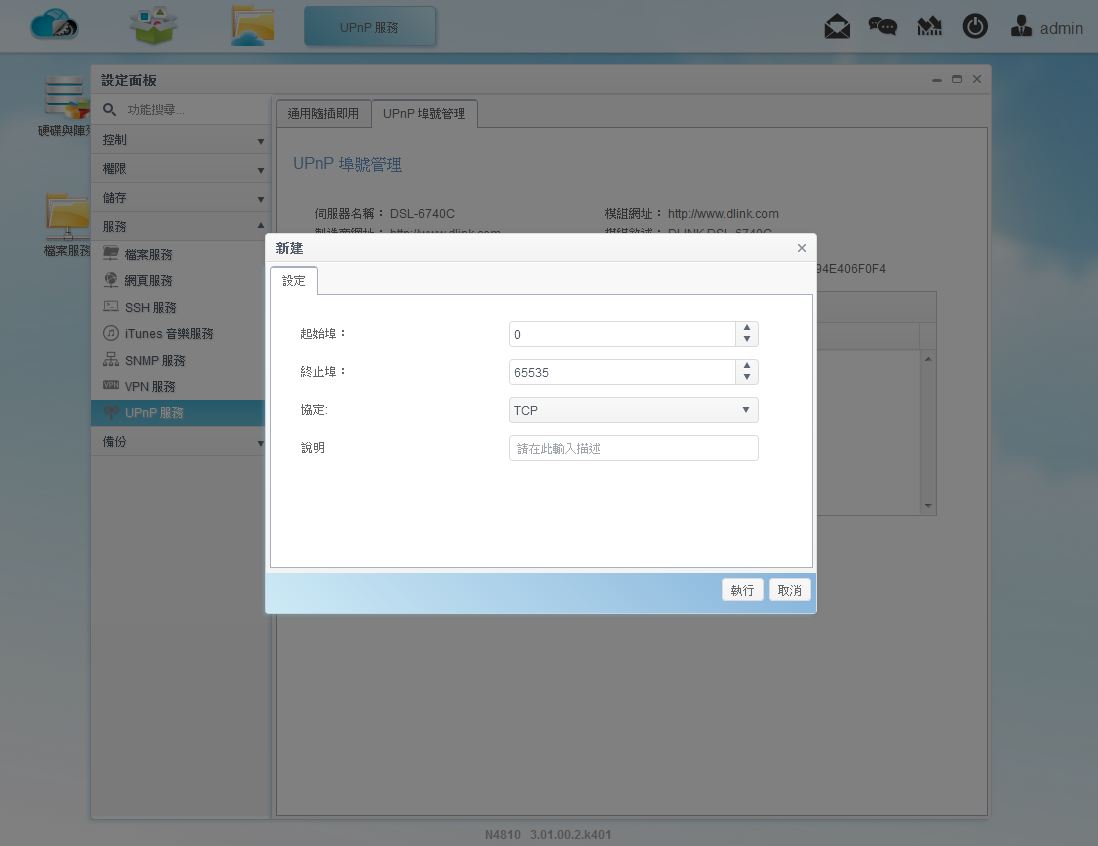The width and height of the screenshot is (1098, 846).
Task: Select UPnP 服務 in sidebar
Action: (x=178, y=412)
